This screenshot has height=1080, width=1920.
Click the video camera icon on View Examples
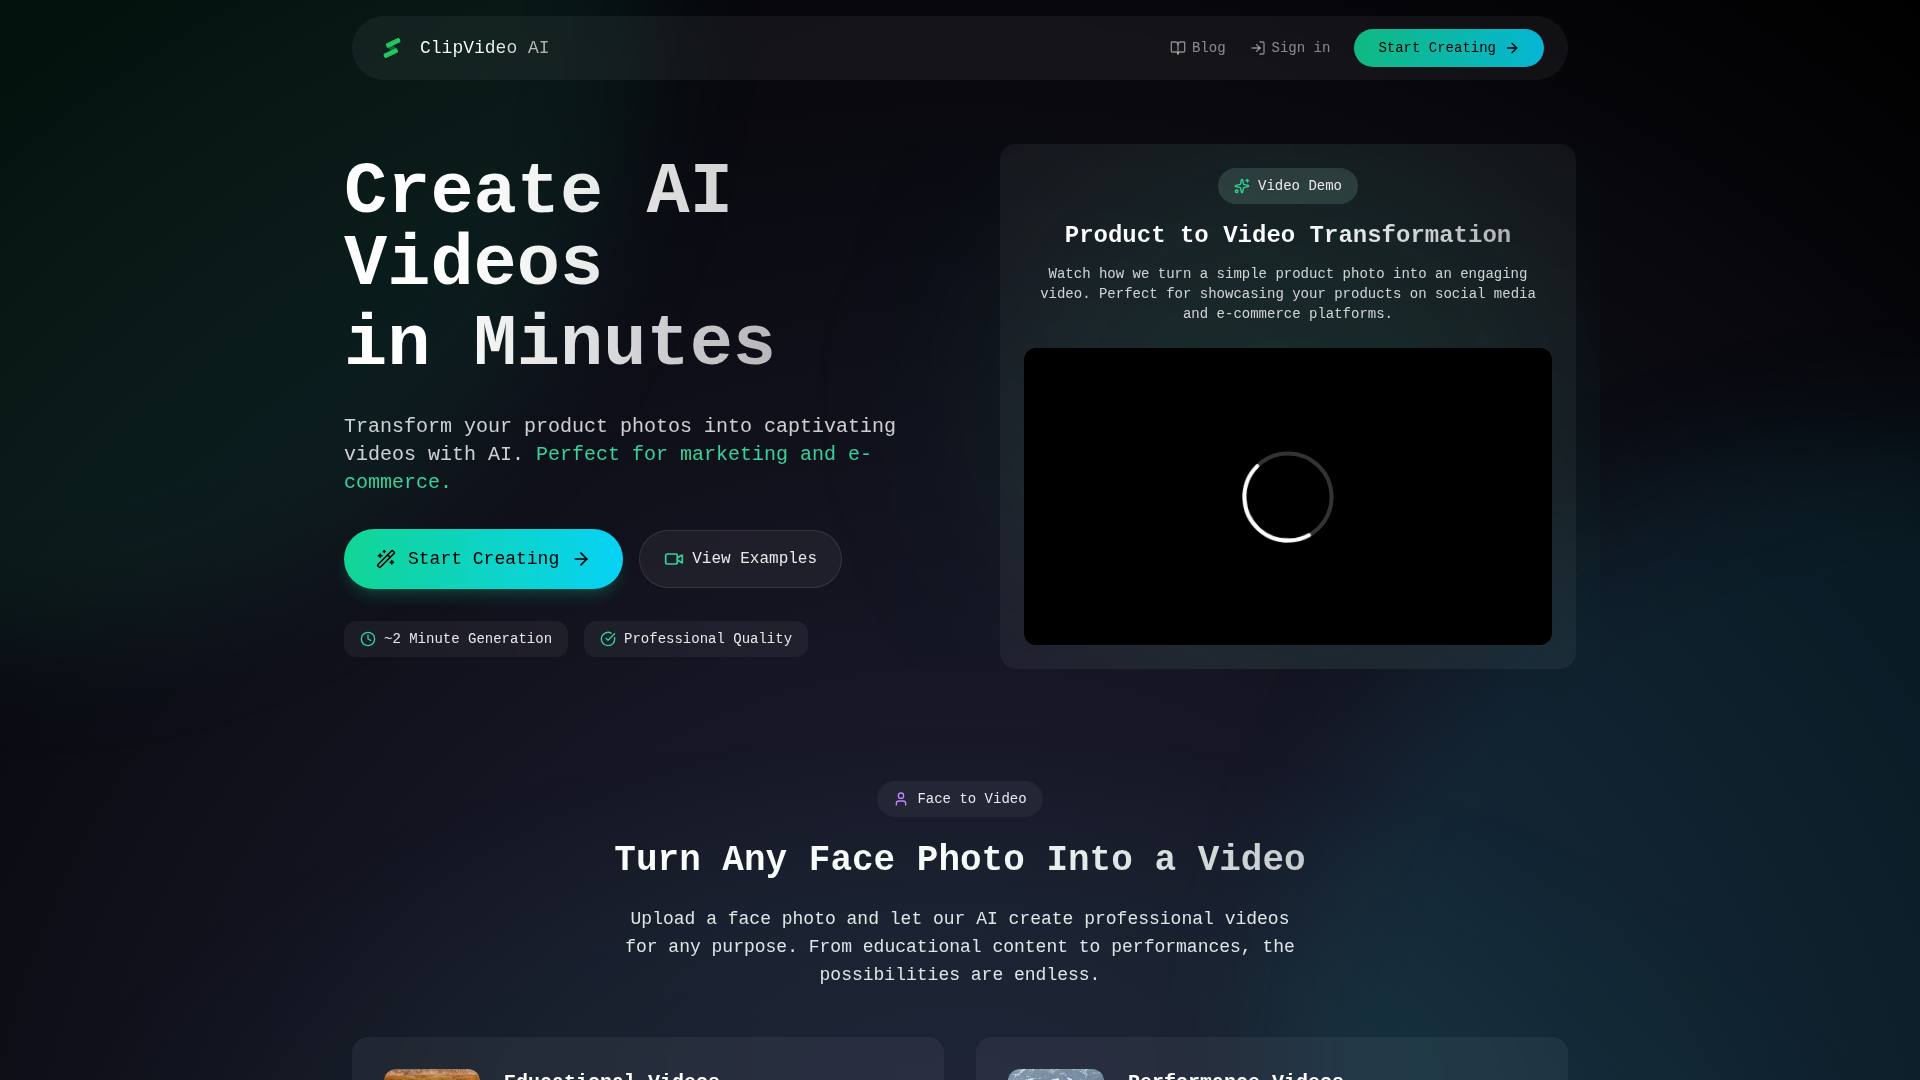click(x=674, y=559)
